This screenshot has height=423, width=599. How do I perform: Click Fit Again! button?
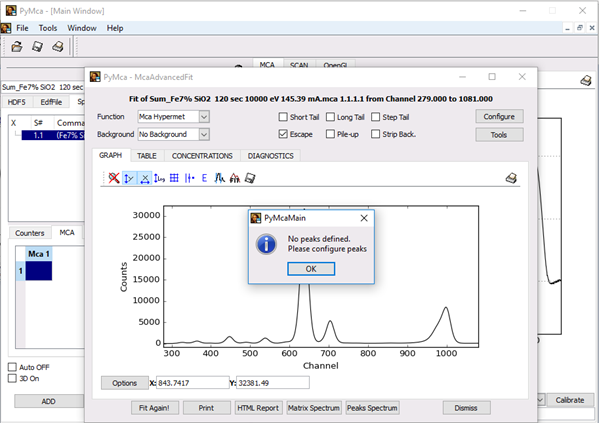(x=154, y=408)
